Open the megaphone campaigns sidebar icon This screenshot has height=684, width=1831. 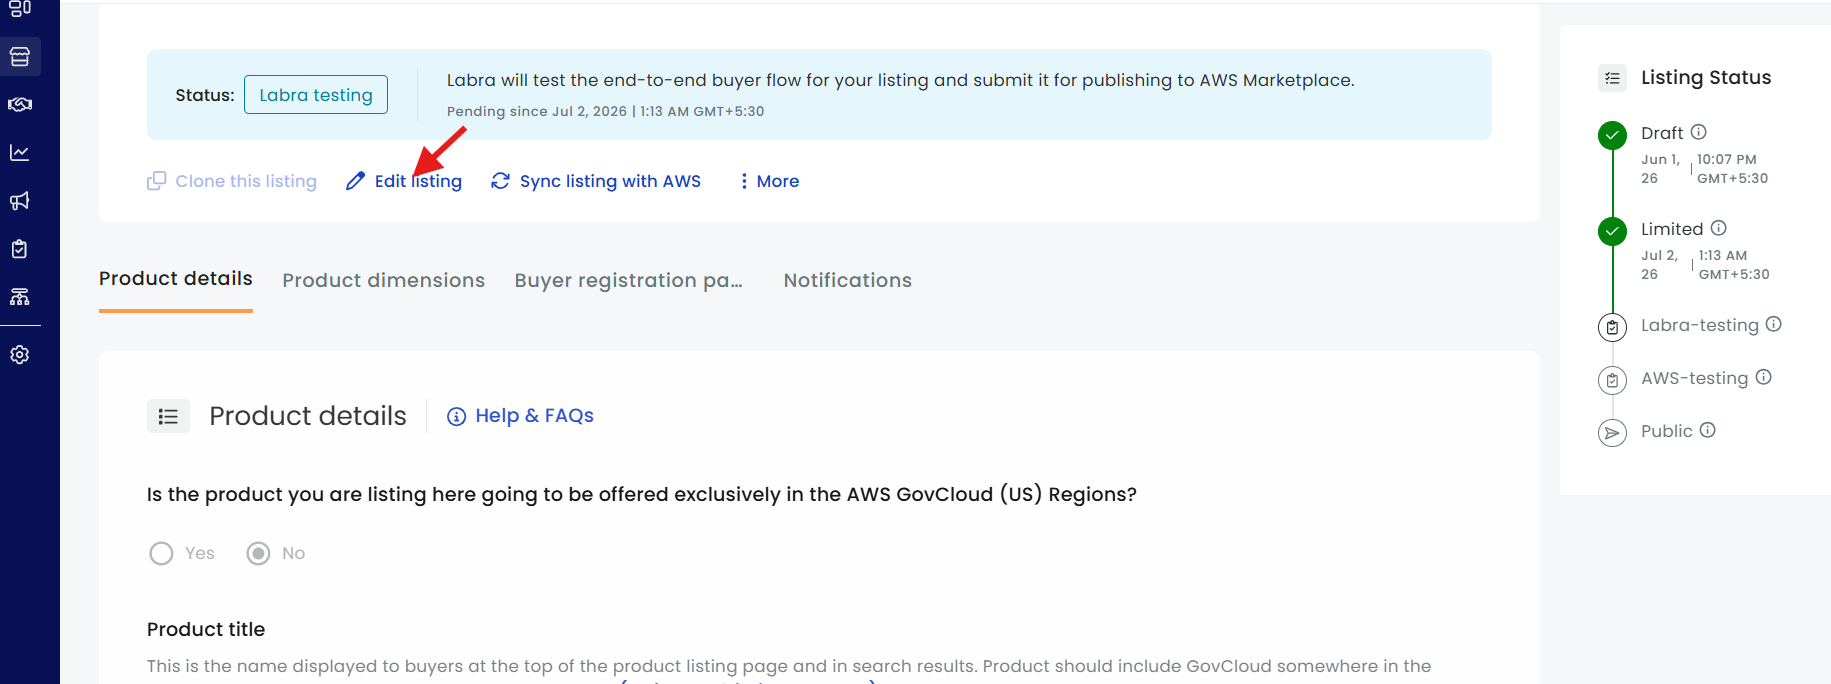(20, 201)
